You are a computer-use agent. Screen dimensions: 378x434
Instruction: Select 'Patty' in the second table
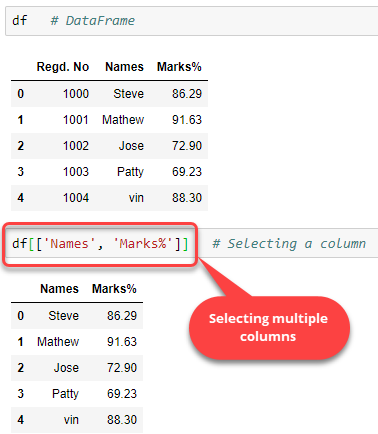(x=65, y=394)
